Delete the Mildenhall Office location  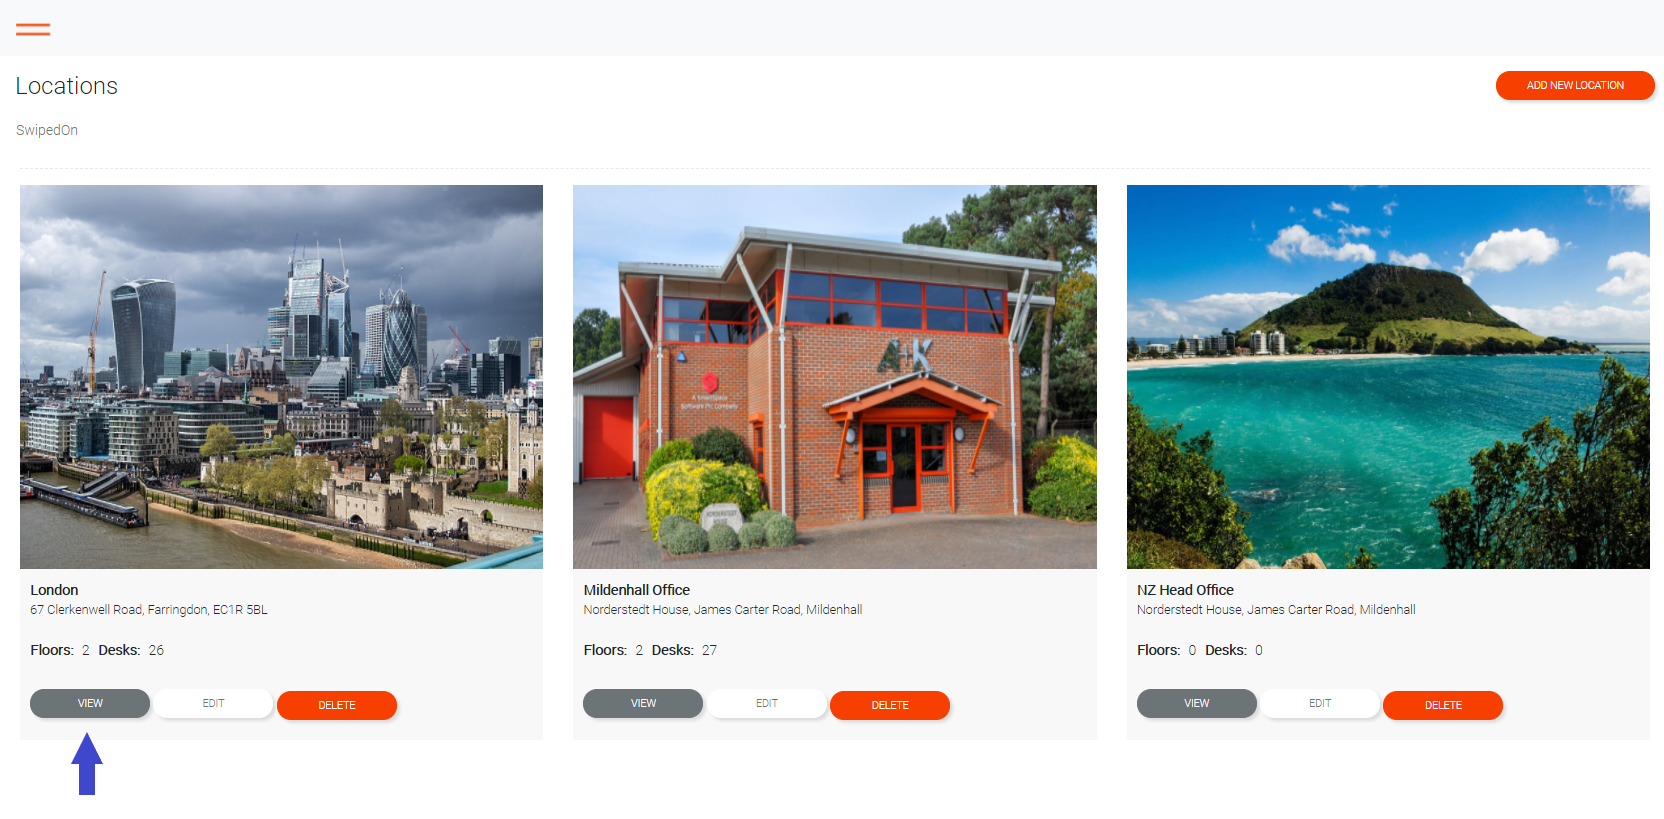tap(890, 705)
